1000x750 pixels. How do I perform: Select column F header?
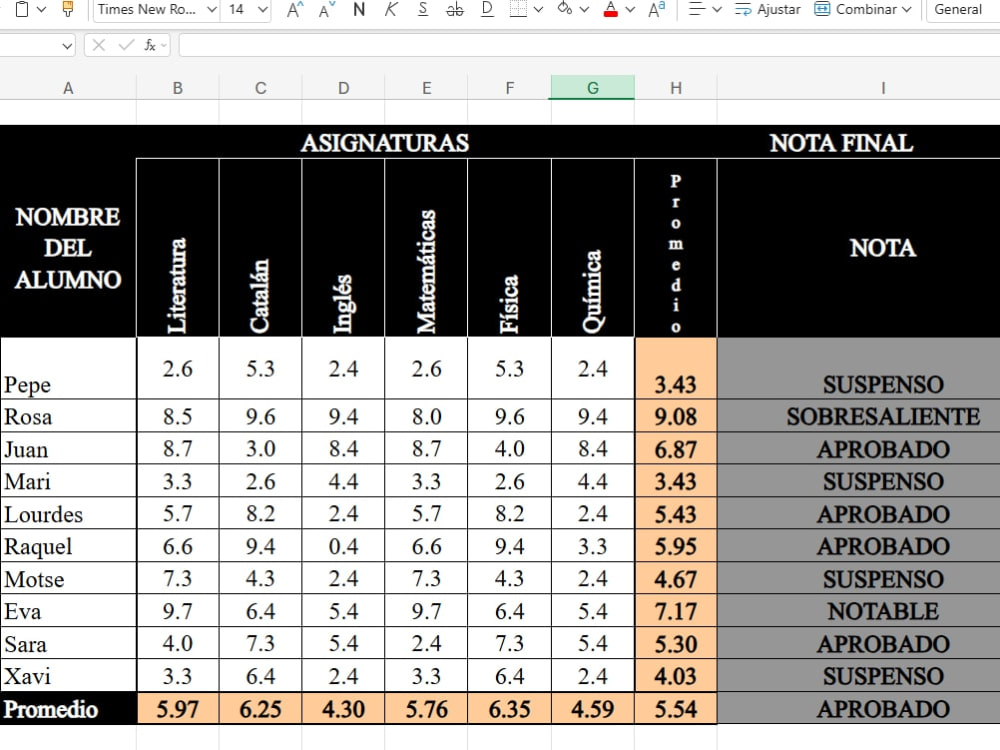[510, 88]
